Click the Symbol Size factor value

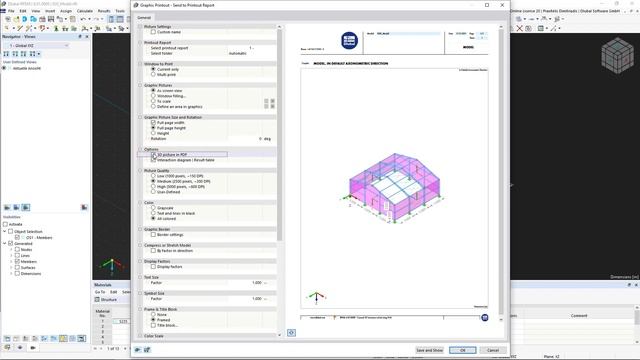coord(251,299)
